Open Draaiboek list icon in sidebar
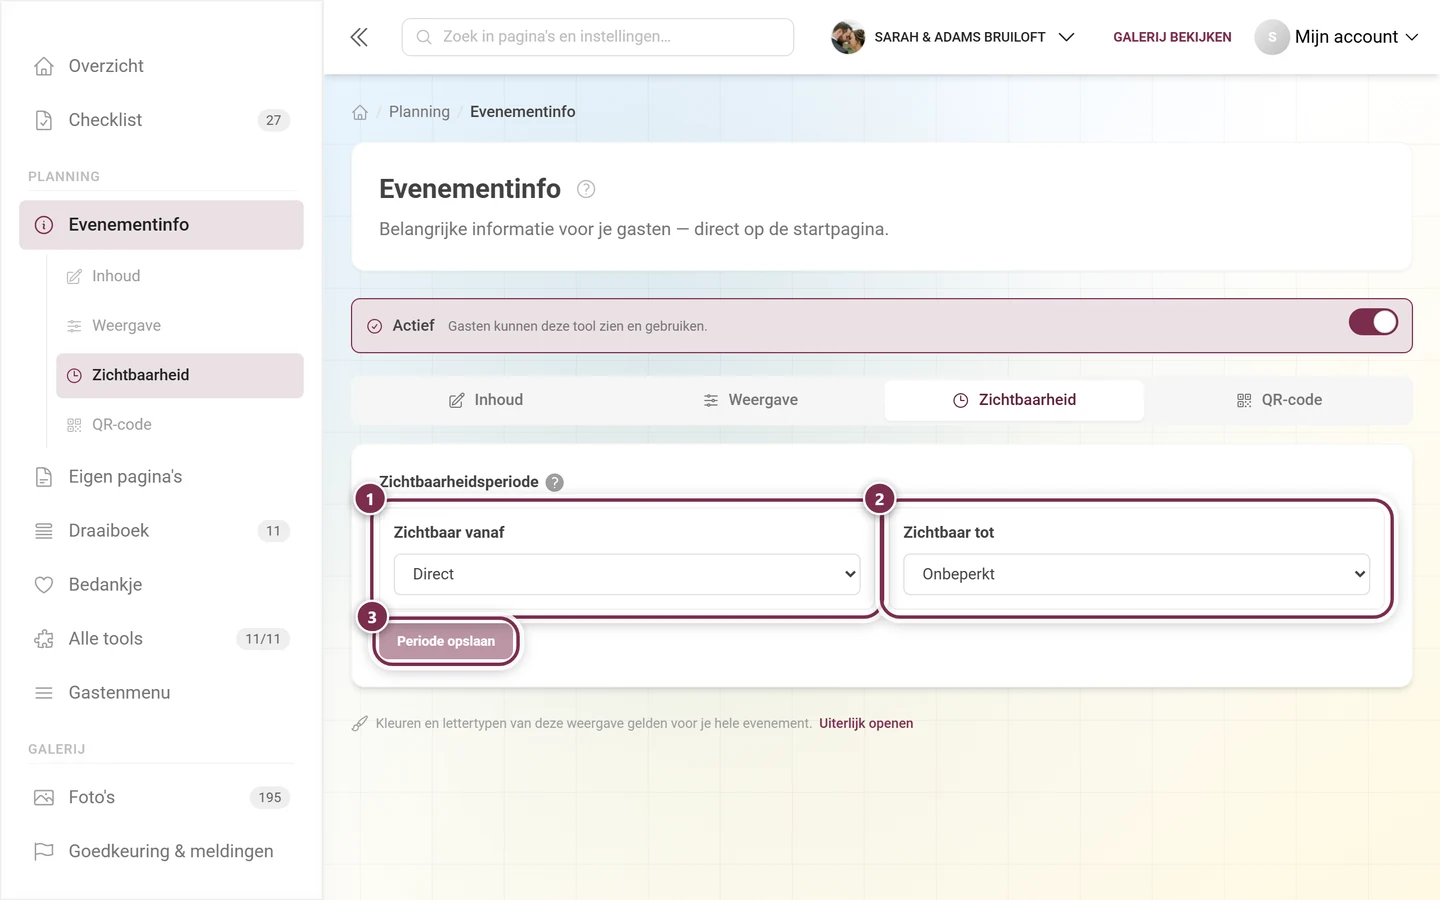This screenshot has width=1440, height=900. tap(44, 531)
